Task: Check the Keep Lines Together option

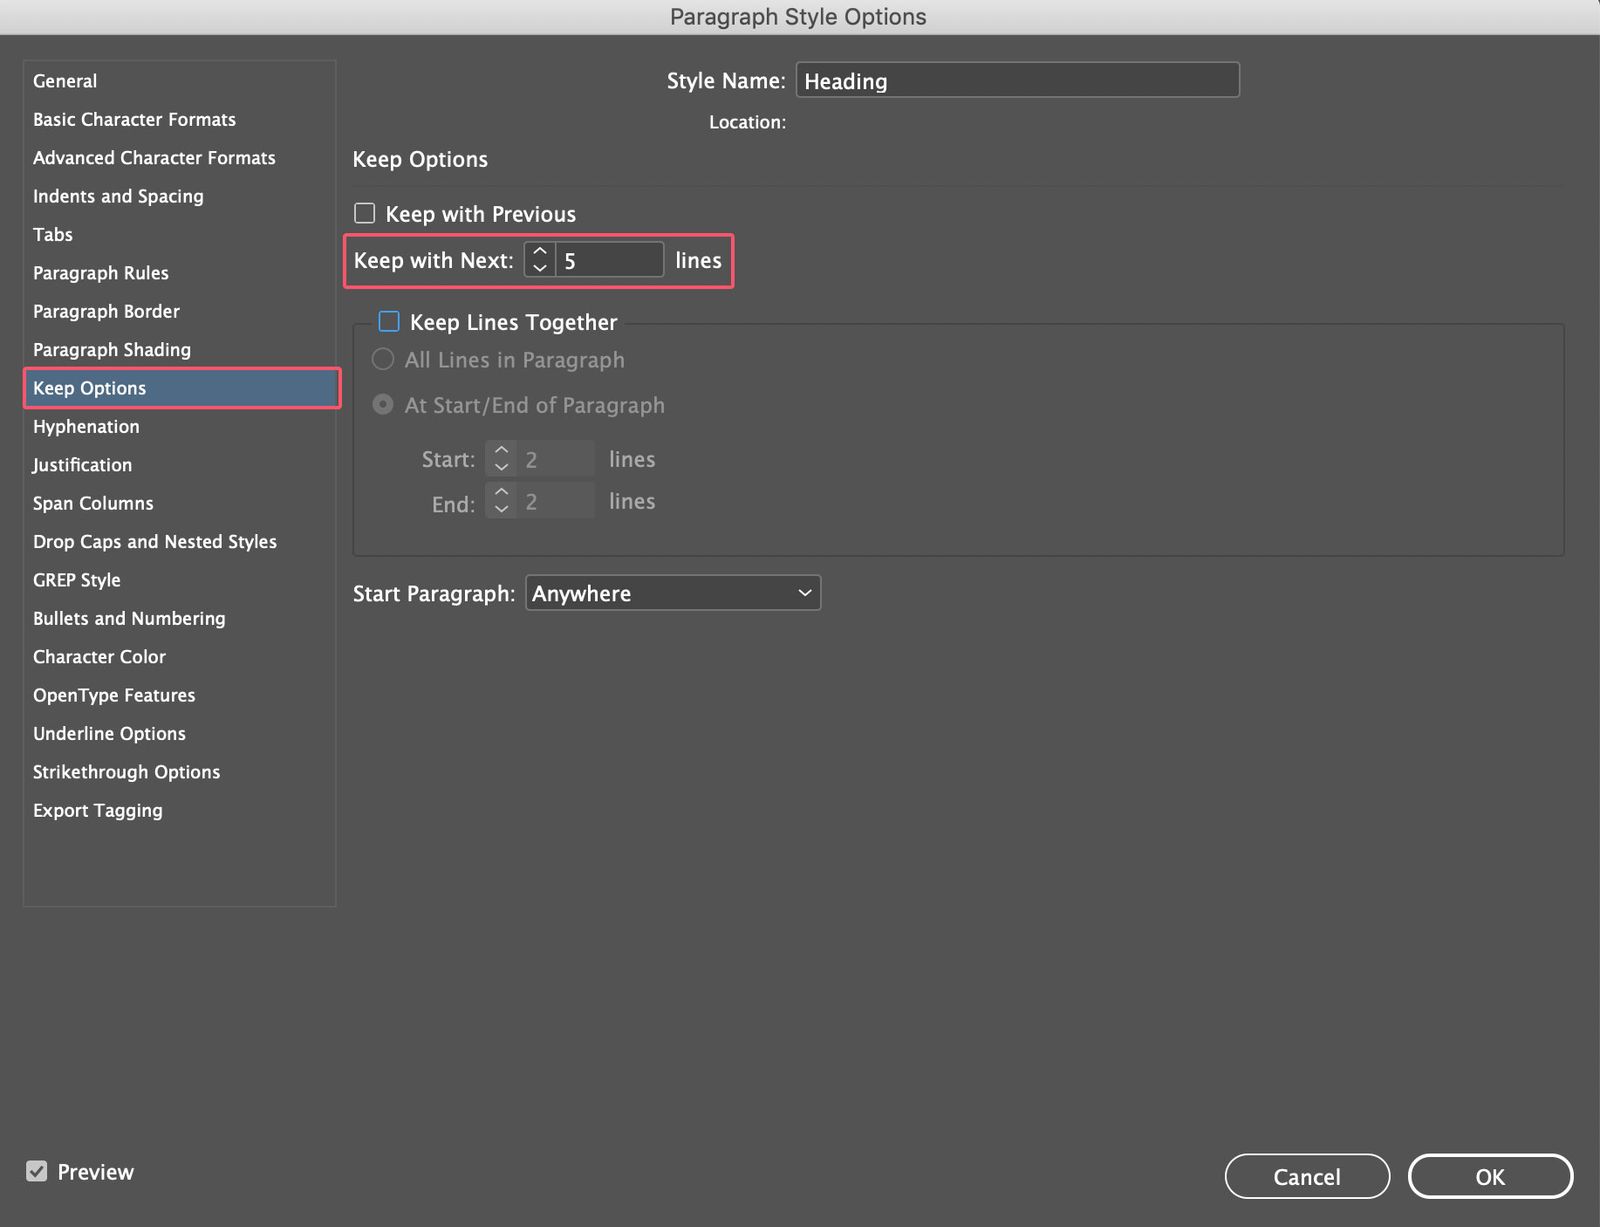Action: 389,322
